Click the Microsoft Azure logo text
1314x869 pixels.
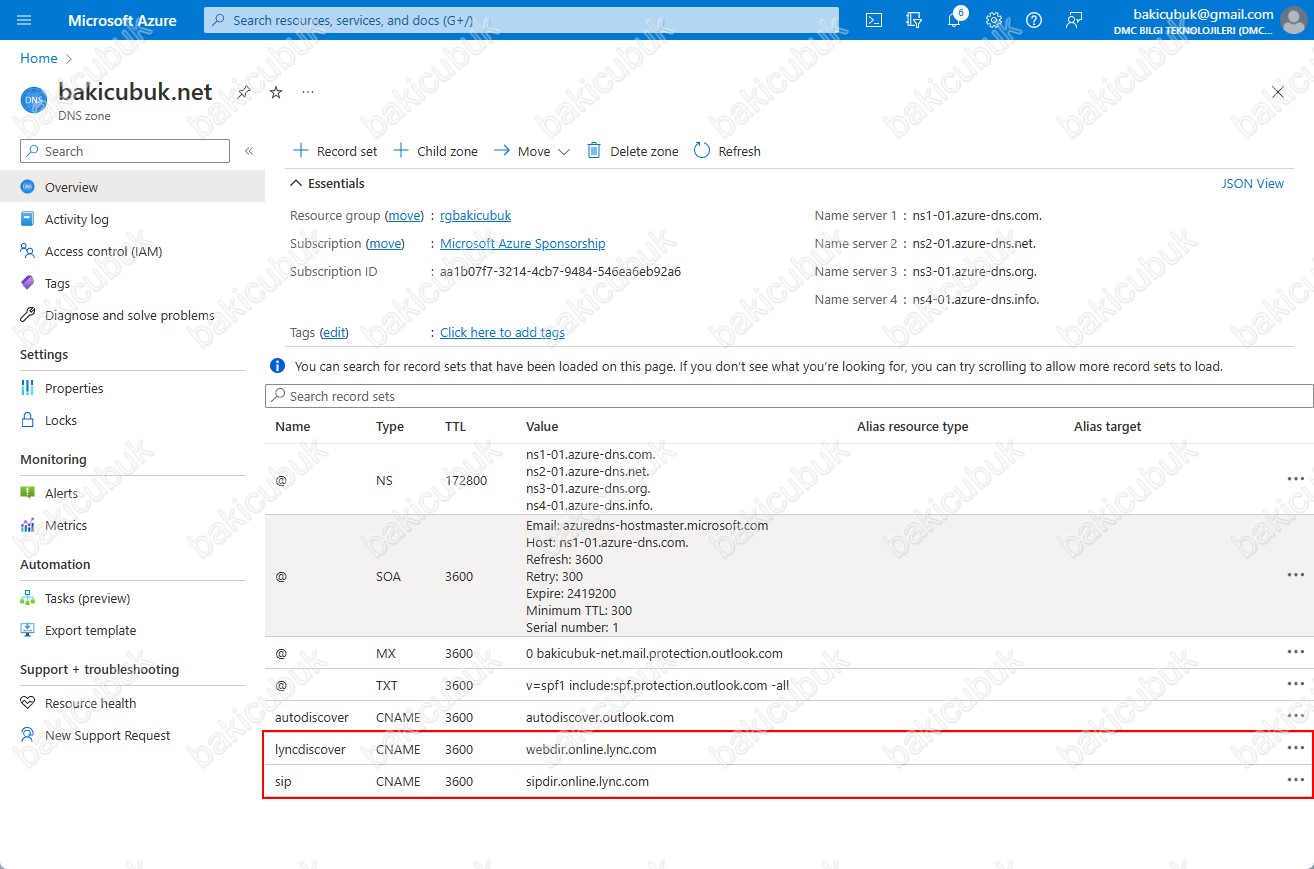tap(122, 20)
